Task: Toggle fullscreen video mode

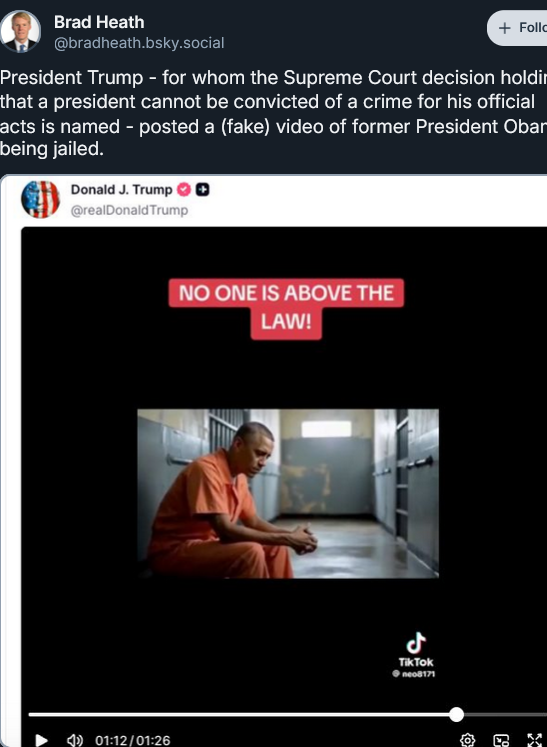Action: (535, 740)
